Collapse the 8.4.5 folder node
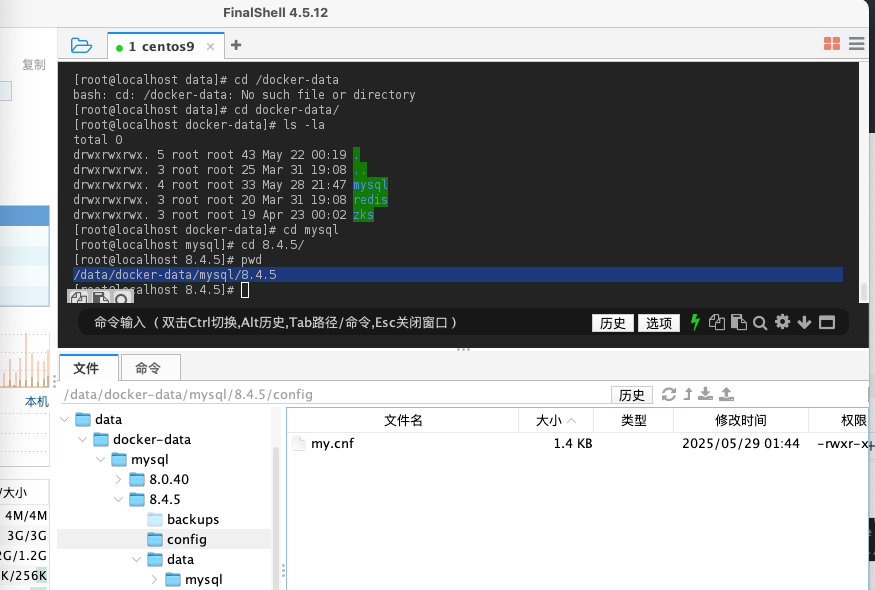This screenshot has width=875, height=590. click(118, 499)
